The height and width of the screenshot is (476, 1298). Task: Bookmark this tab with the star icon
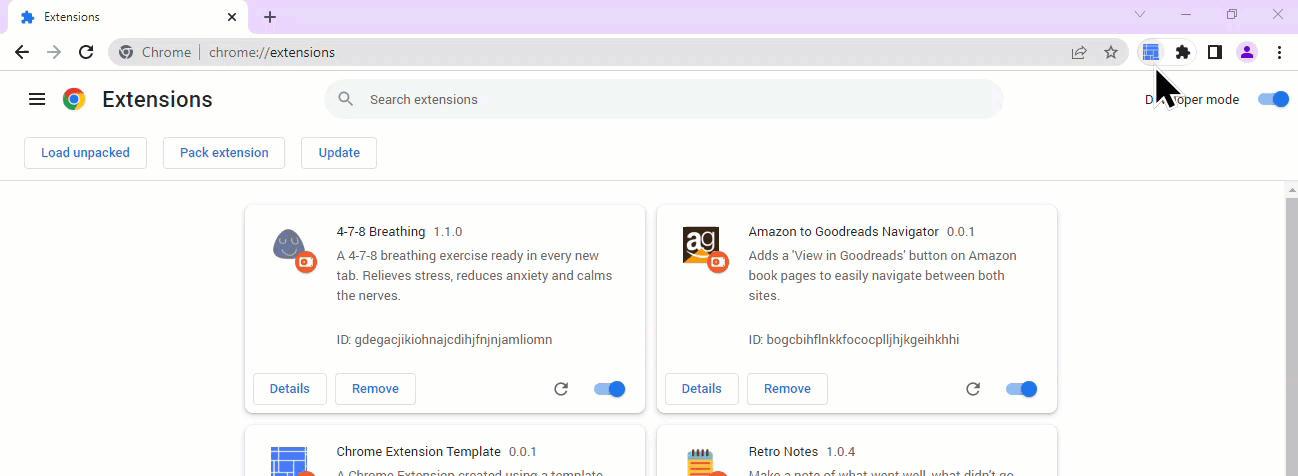tap(1111, 52)
